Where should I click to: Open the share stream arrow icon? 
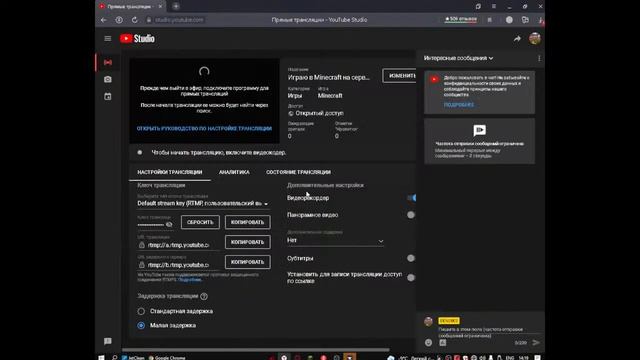click(x=517, y=38)
